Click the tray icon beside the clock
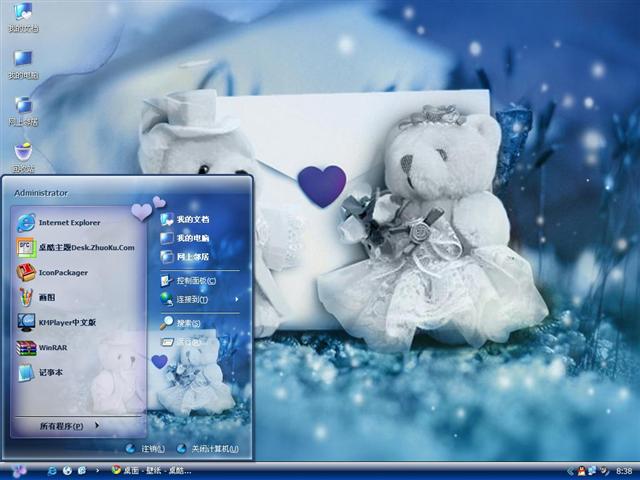Screen dimensions: 640x480 click(603, 471)
